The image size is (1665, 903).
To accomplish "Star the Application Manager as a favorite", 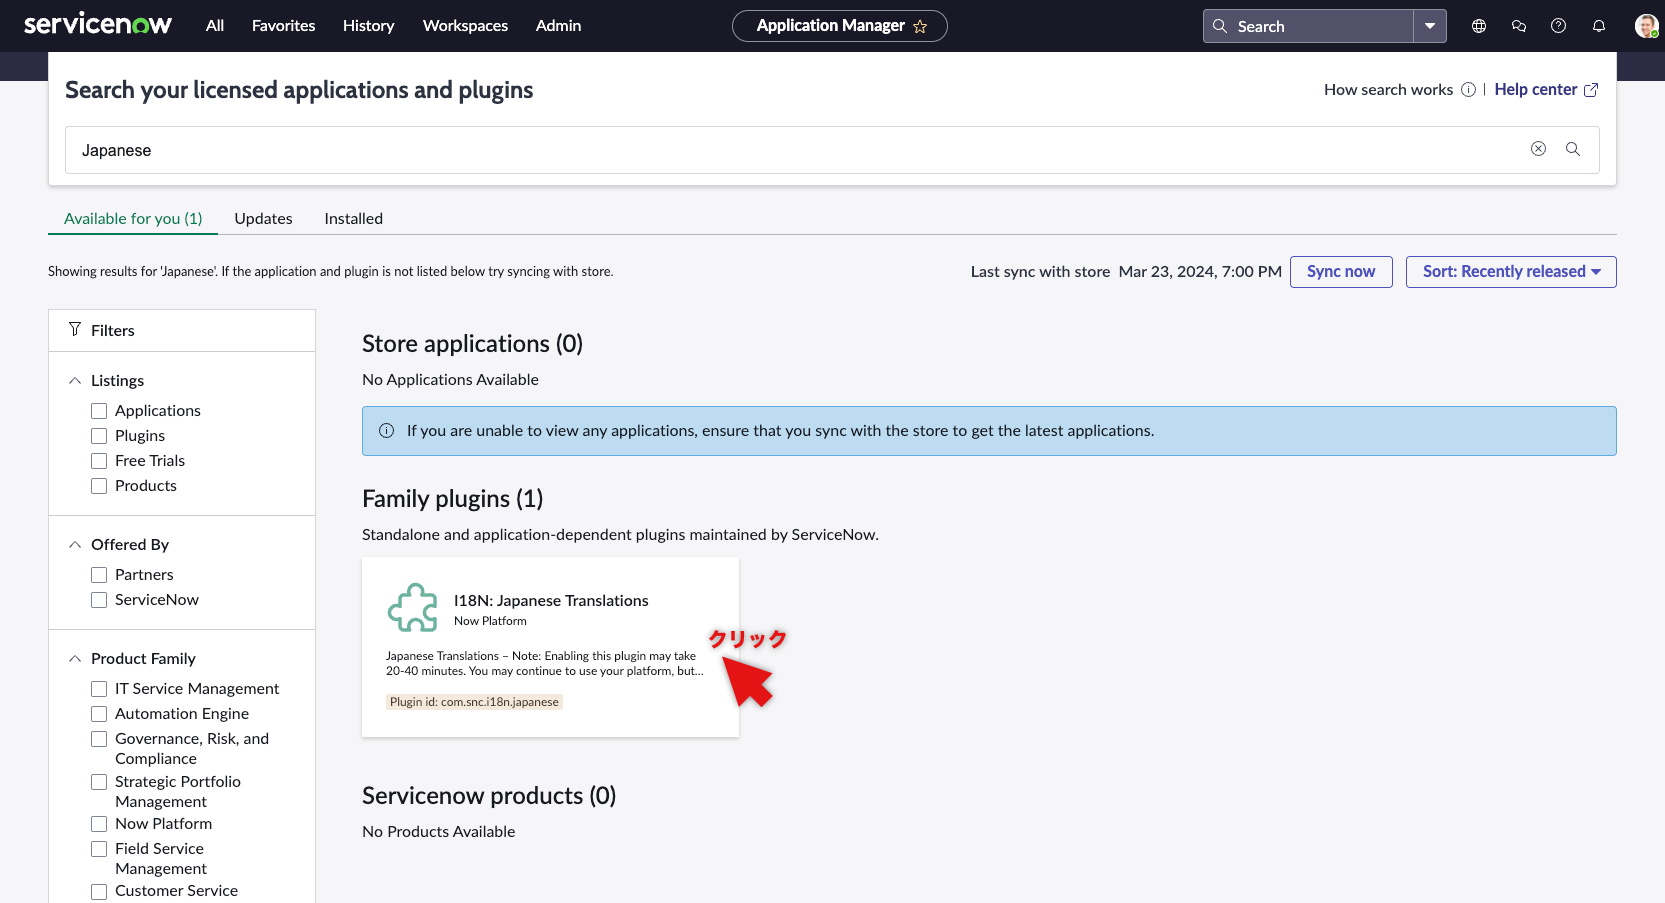I will pos(920,26).
